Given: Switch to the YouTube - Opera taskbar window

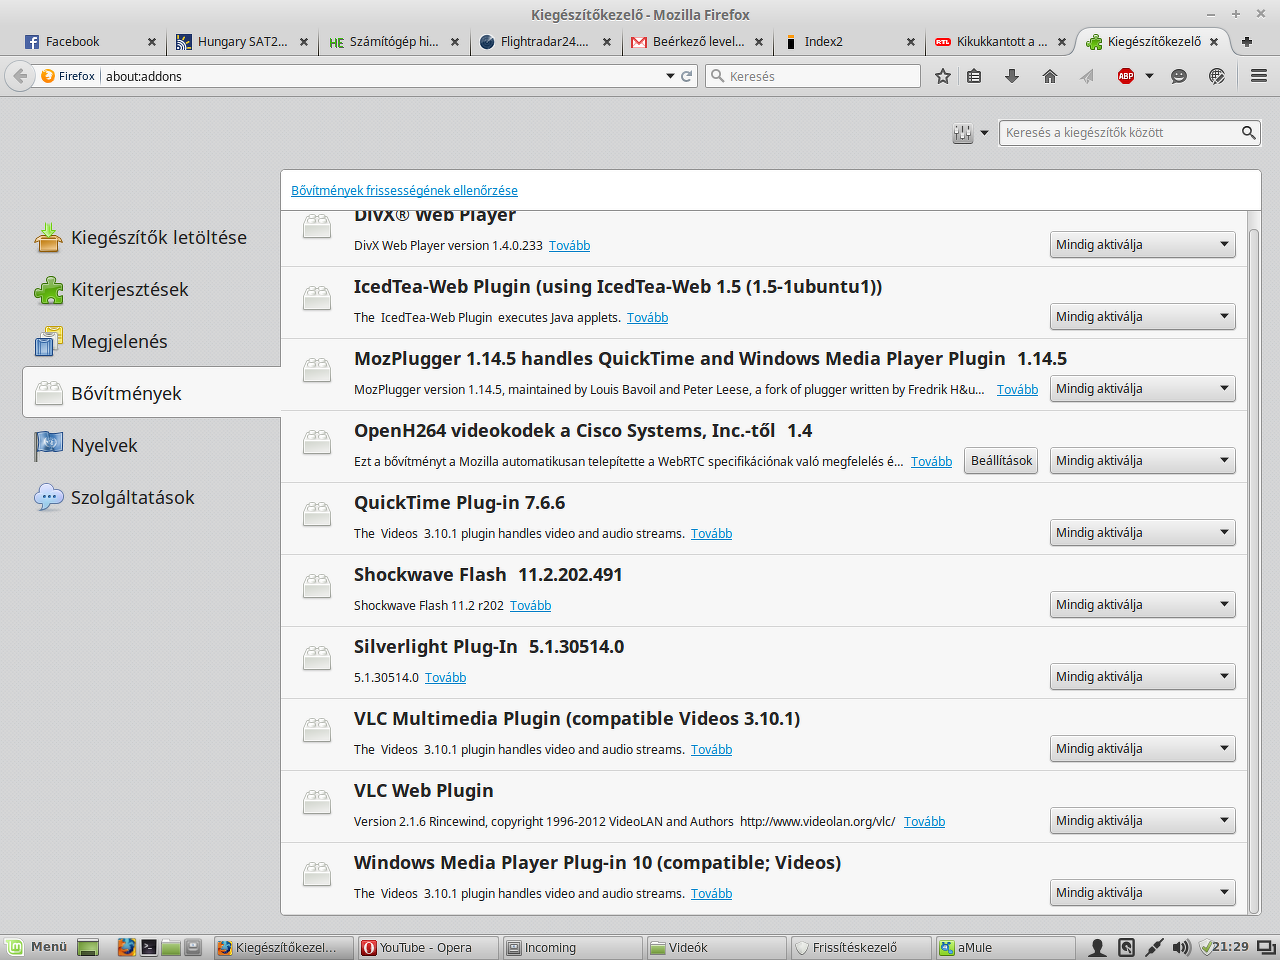Looking at the screenshot, I should coord(428,947).
